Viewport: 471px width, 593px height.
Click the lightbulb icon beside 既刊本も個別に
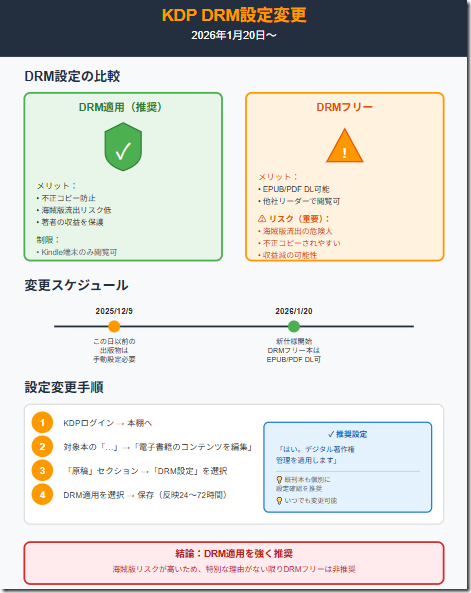coord(279,480)
